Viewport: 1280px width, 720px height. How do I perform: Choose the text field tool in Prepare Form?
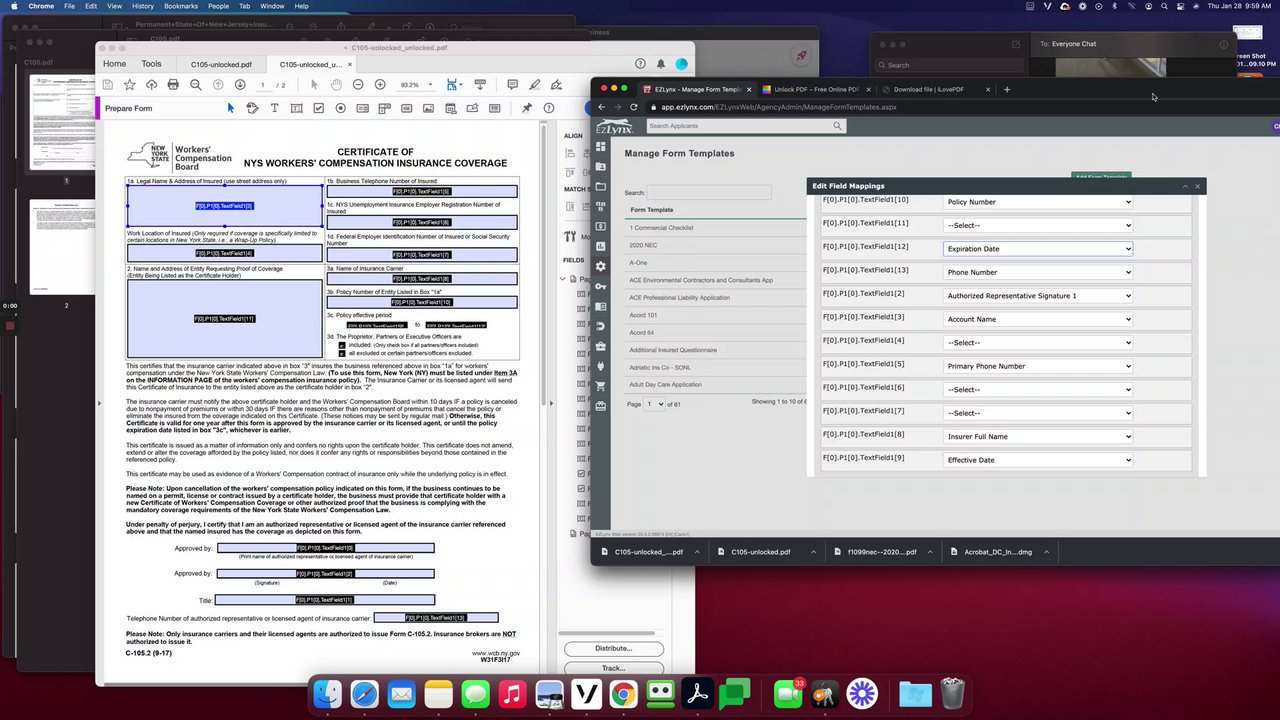coord(296,108)
